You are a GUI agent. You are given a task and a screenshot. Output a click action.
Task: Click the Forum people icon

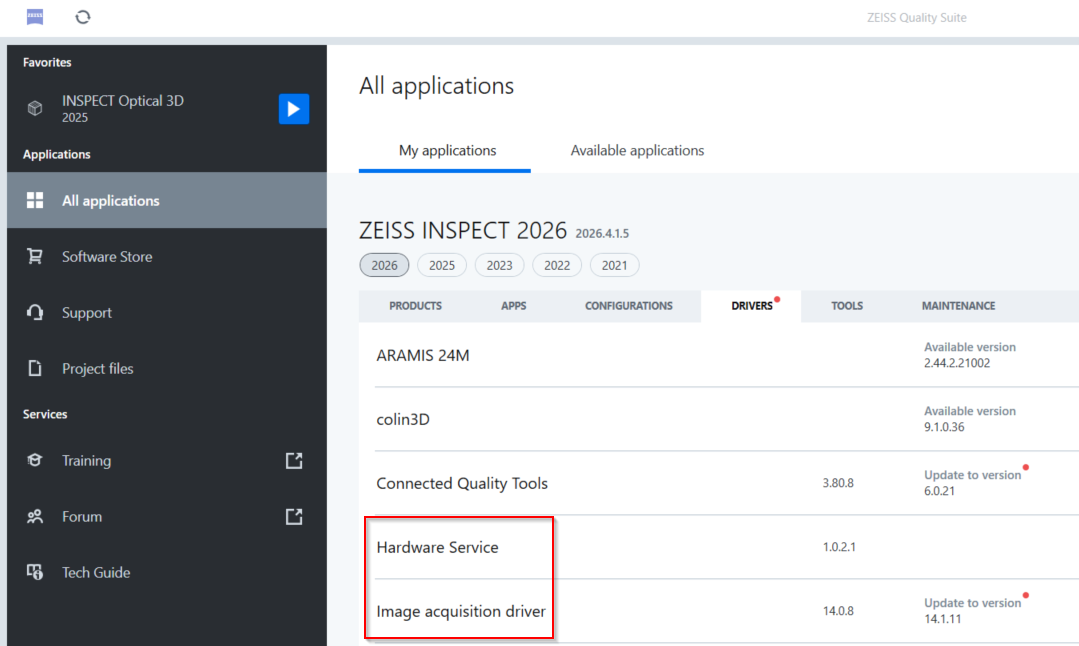pyautogui.click(x=35, y=516)
